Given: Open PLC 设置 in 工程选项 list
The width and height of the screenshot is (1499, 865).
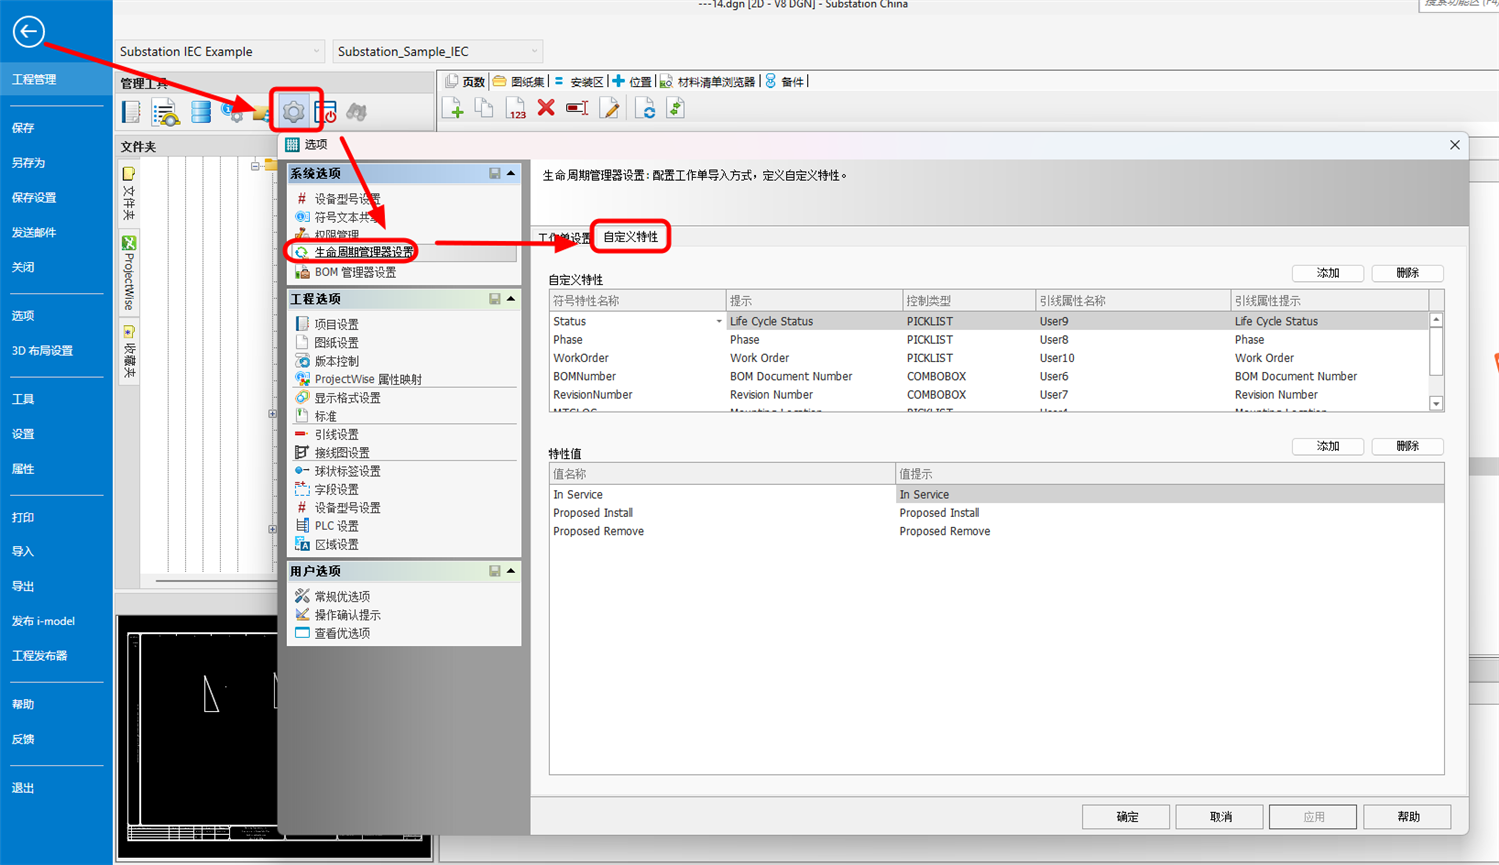Looking at the screenshot, I should pyautogui.click(x=336, y=526).
